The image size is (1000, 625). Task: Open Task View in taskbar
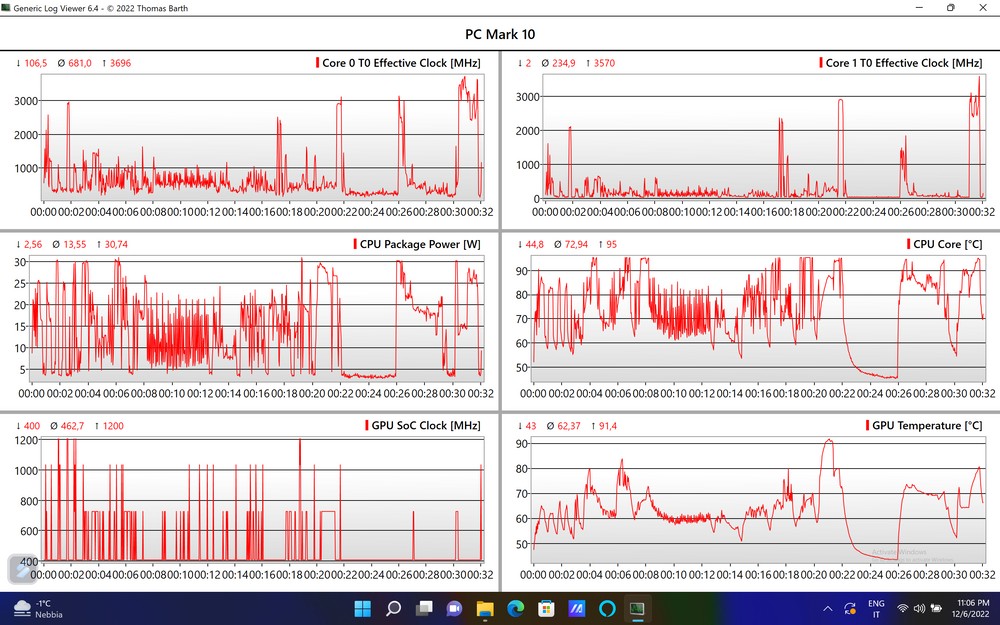tap(424, 608)
